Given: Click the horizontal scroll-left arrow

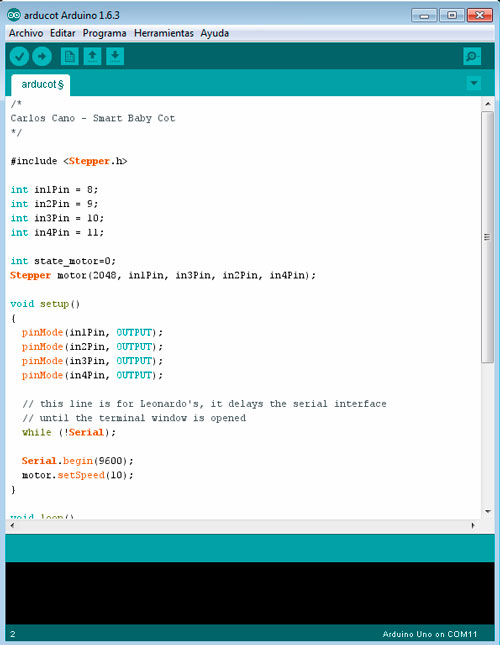Looking at the screenshot, I should pos(12,525).
